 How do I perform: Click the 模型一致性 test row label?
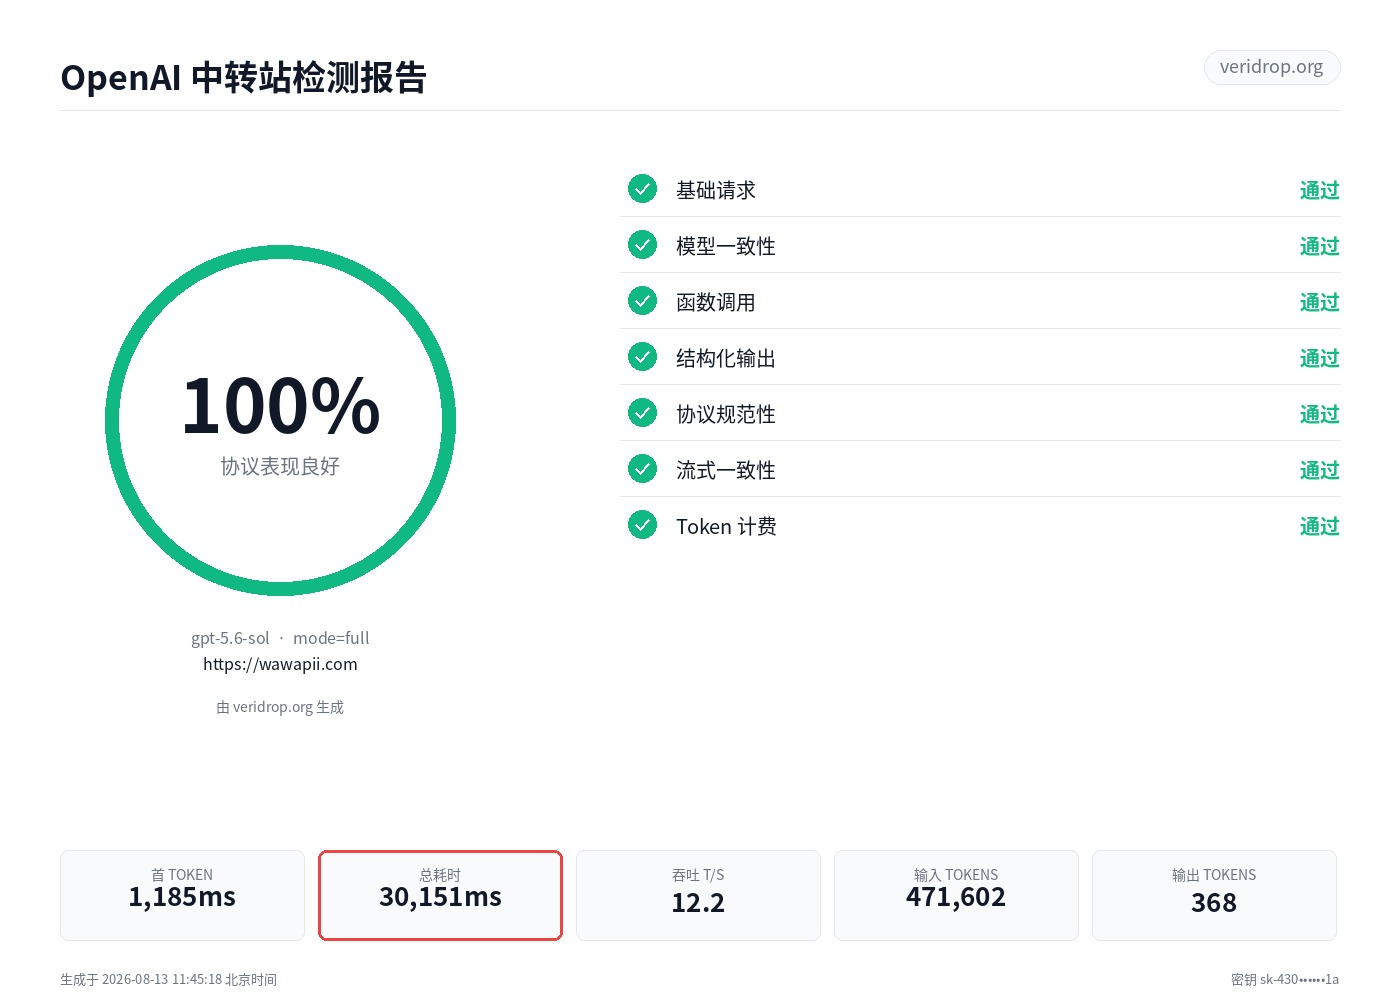(726, 246)
